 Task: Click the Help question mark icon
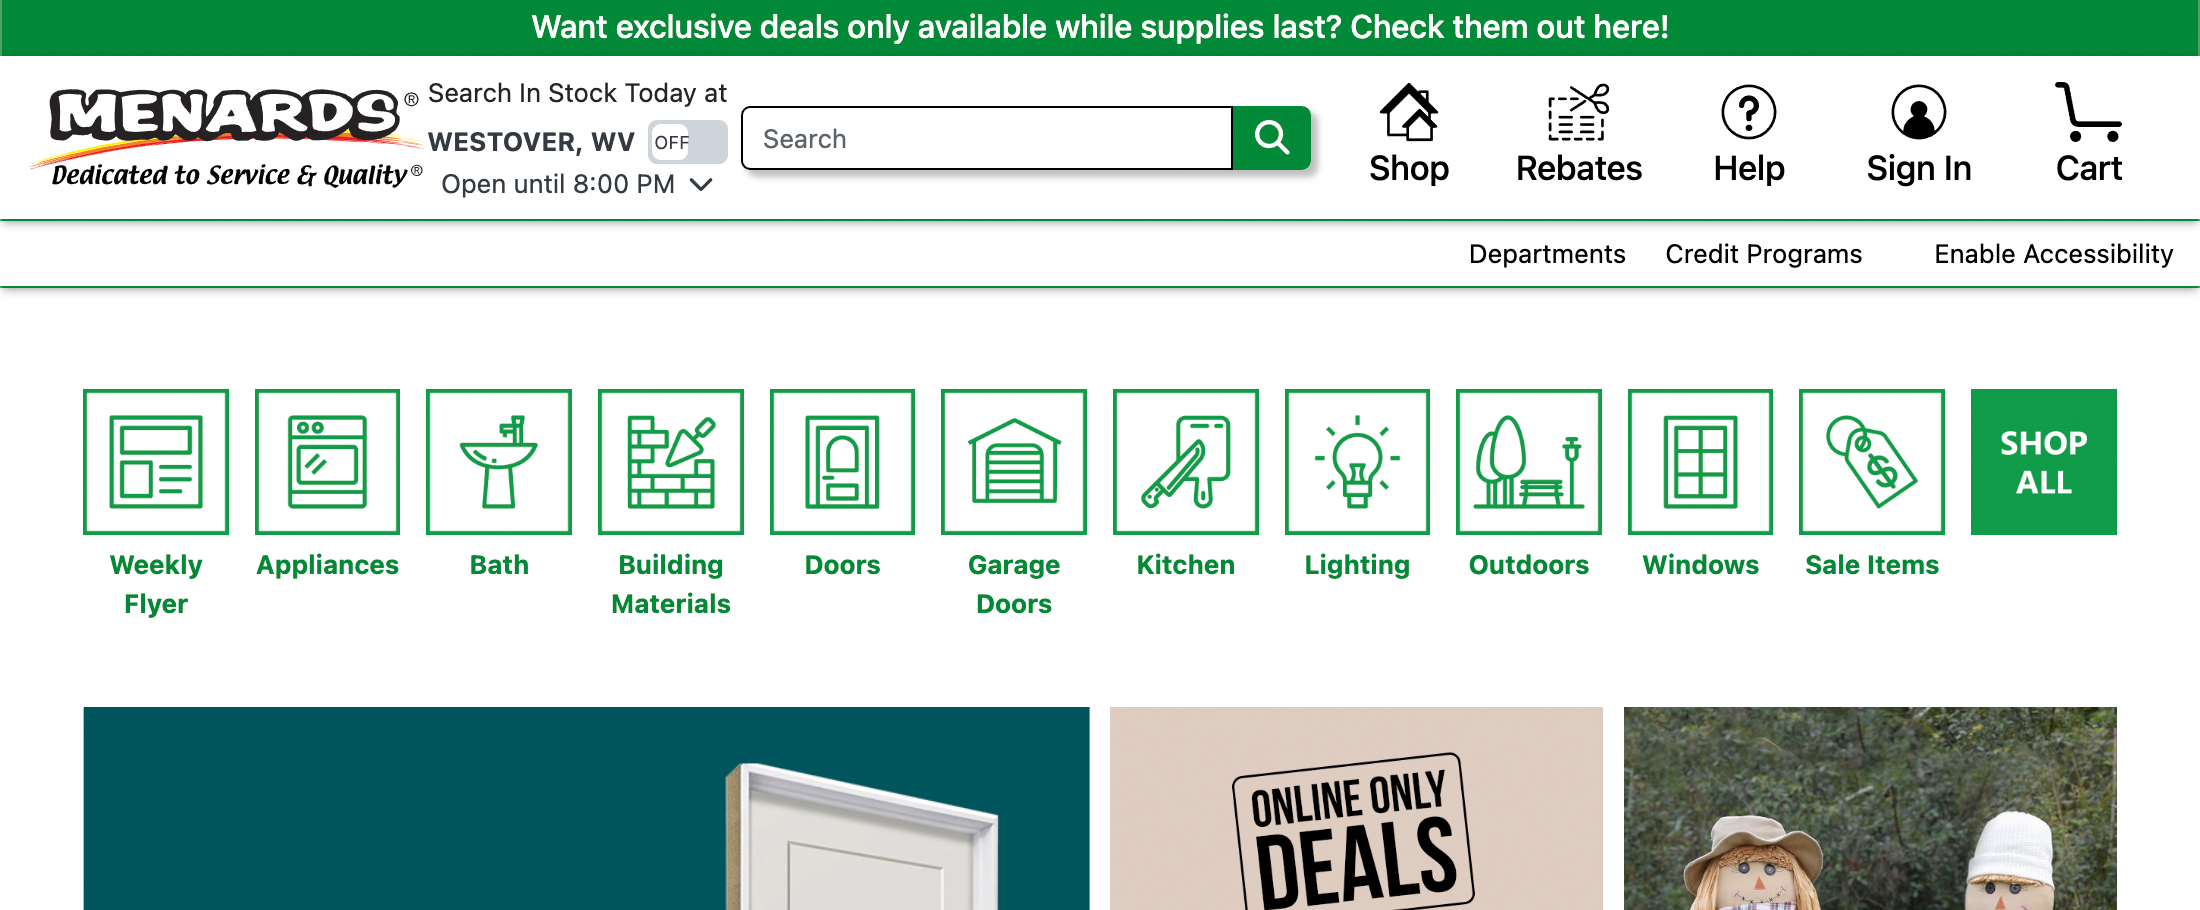(x=1748, y=113)
